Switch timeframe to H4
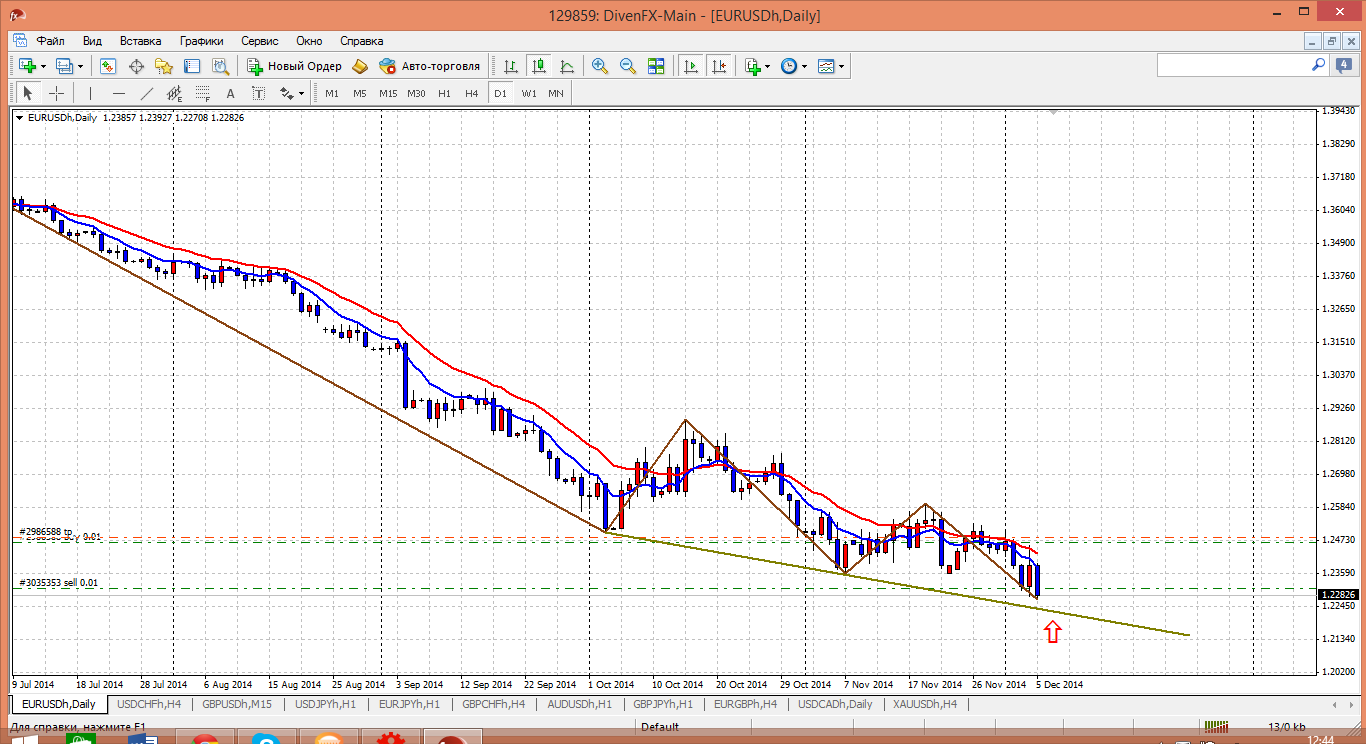This screenshot has height=744, width=1369. coord(472,93)
